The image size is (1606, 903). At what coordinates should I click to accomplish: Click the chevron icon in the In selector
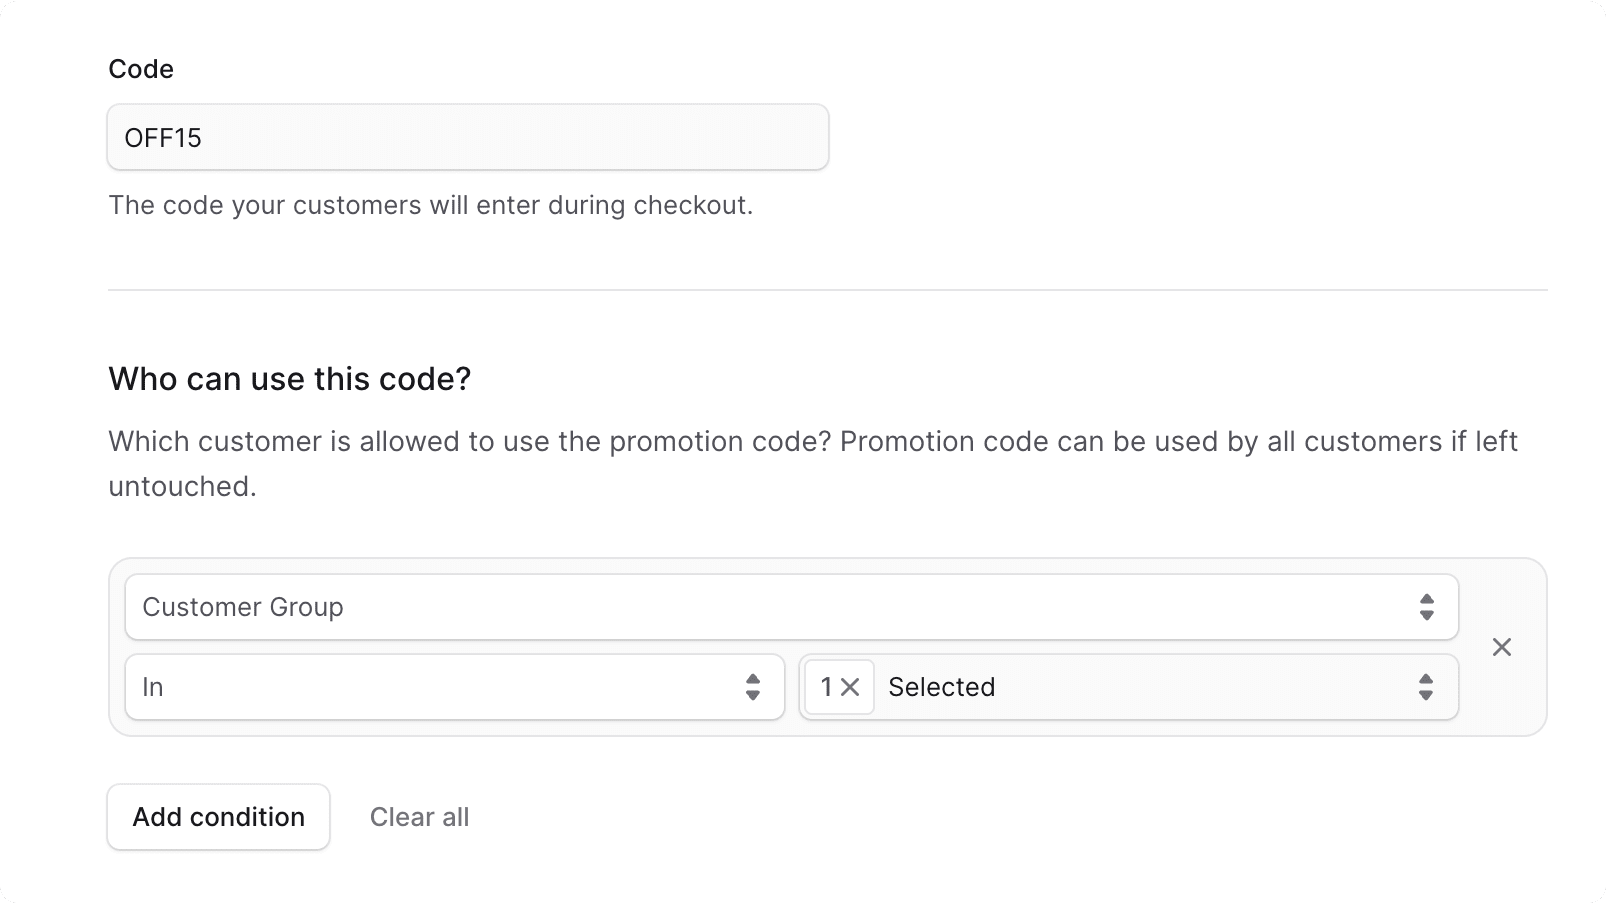click(x=752, y=687)
